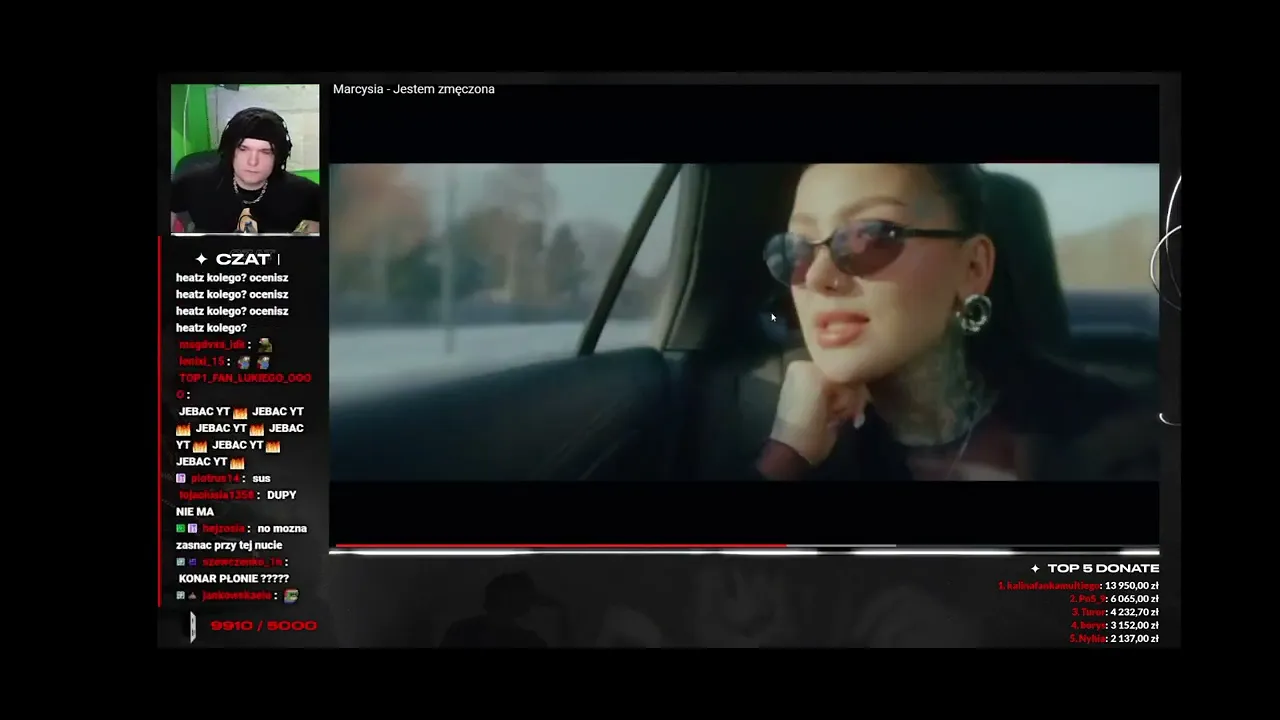Click the second donor amount "6 065,00 zł"
Viewport: 1280px width, 720px height.
click(1135, 599)
